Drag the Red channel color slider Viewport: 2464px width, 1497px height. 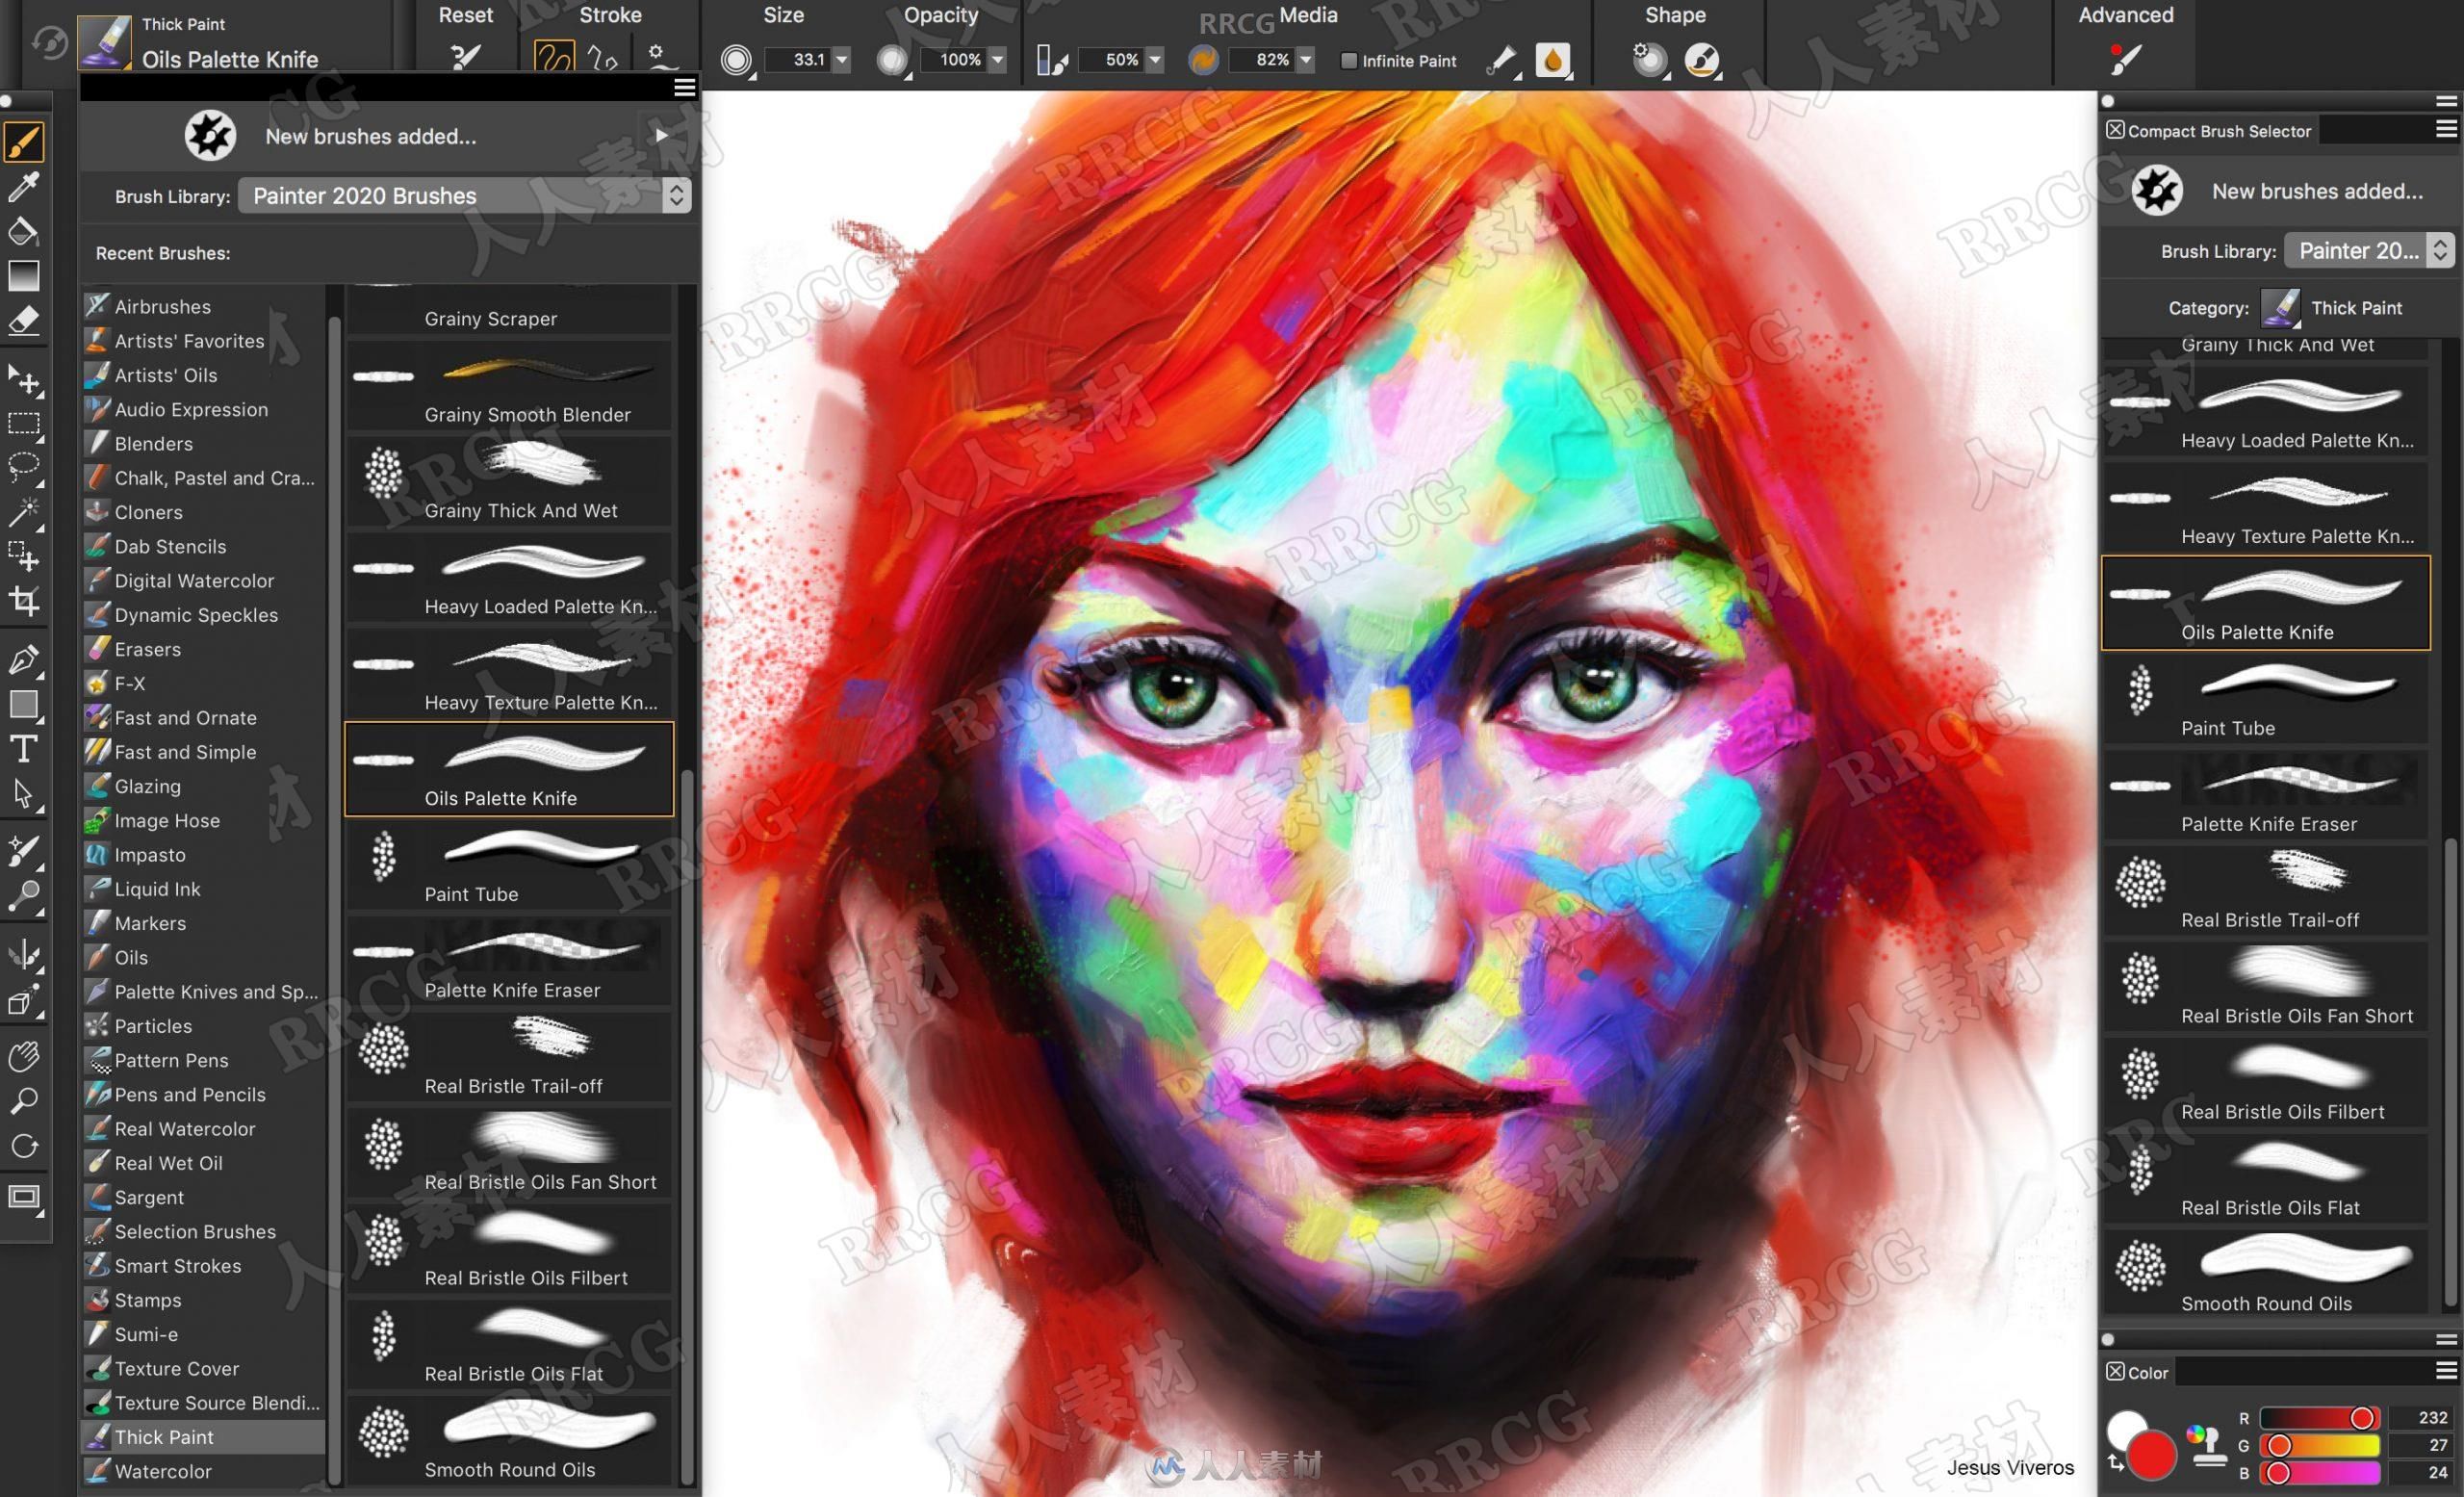click(2356, 1421)
